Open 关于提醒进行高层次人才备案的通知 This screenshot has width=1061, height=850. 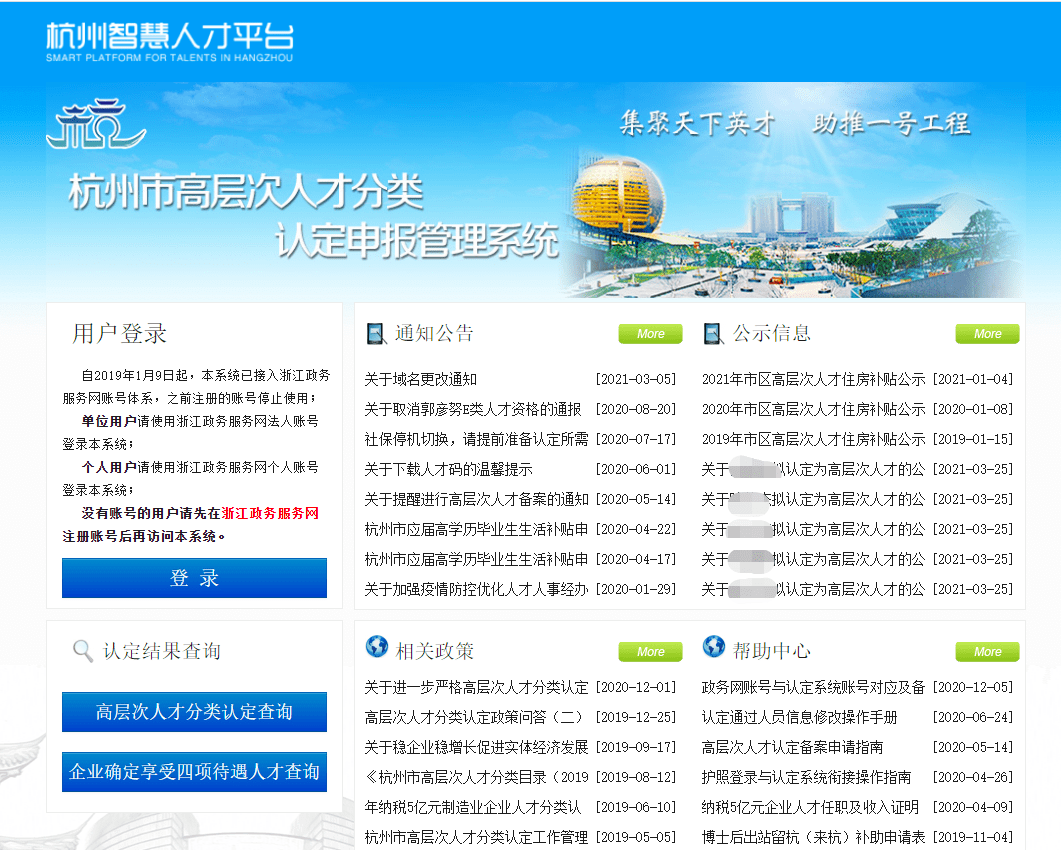(x=476, y=499)
